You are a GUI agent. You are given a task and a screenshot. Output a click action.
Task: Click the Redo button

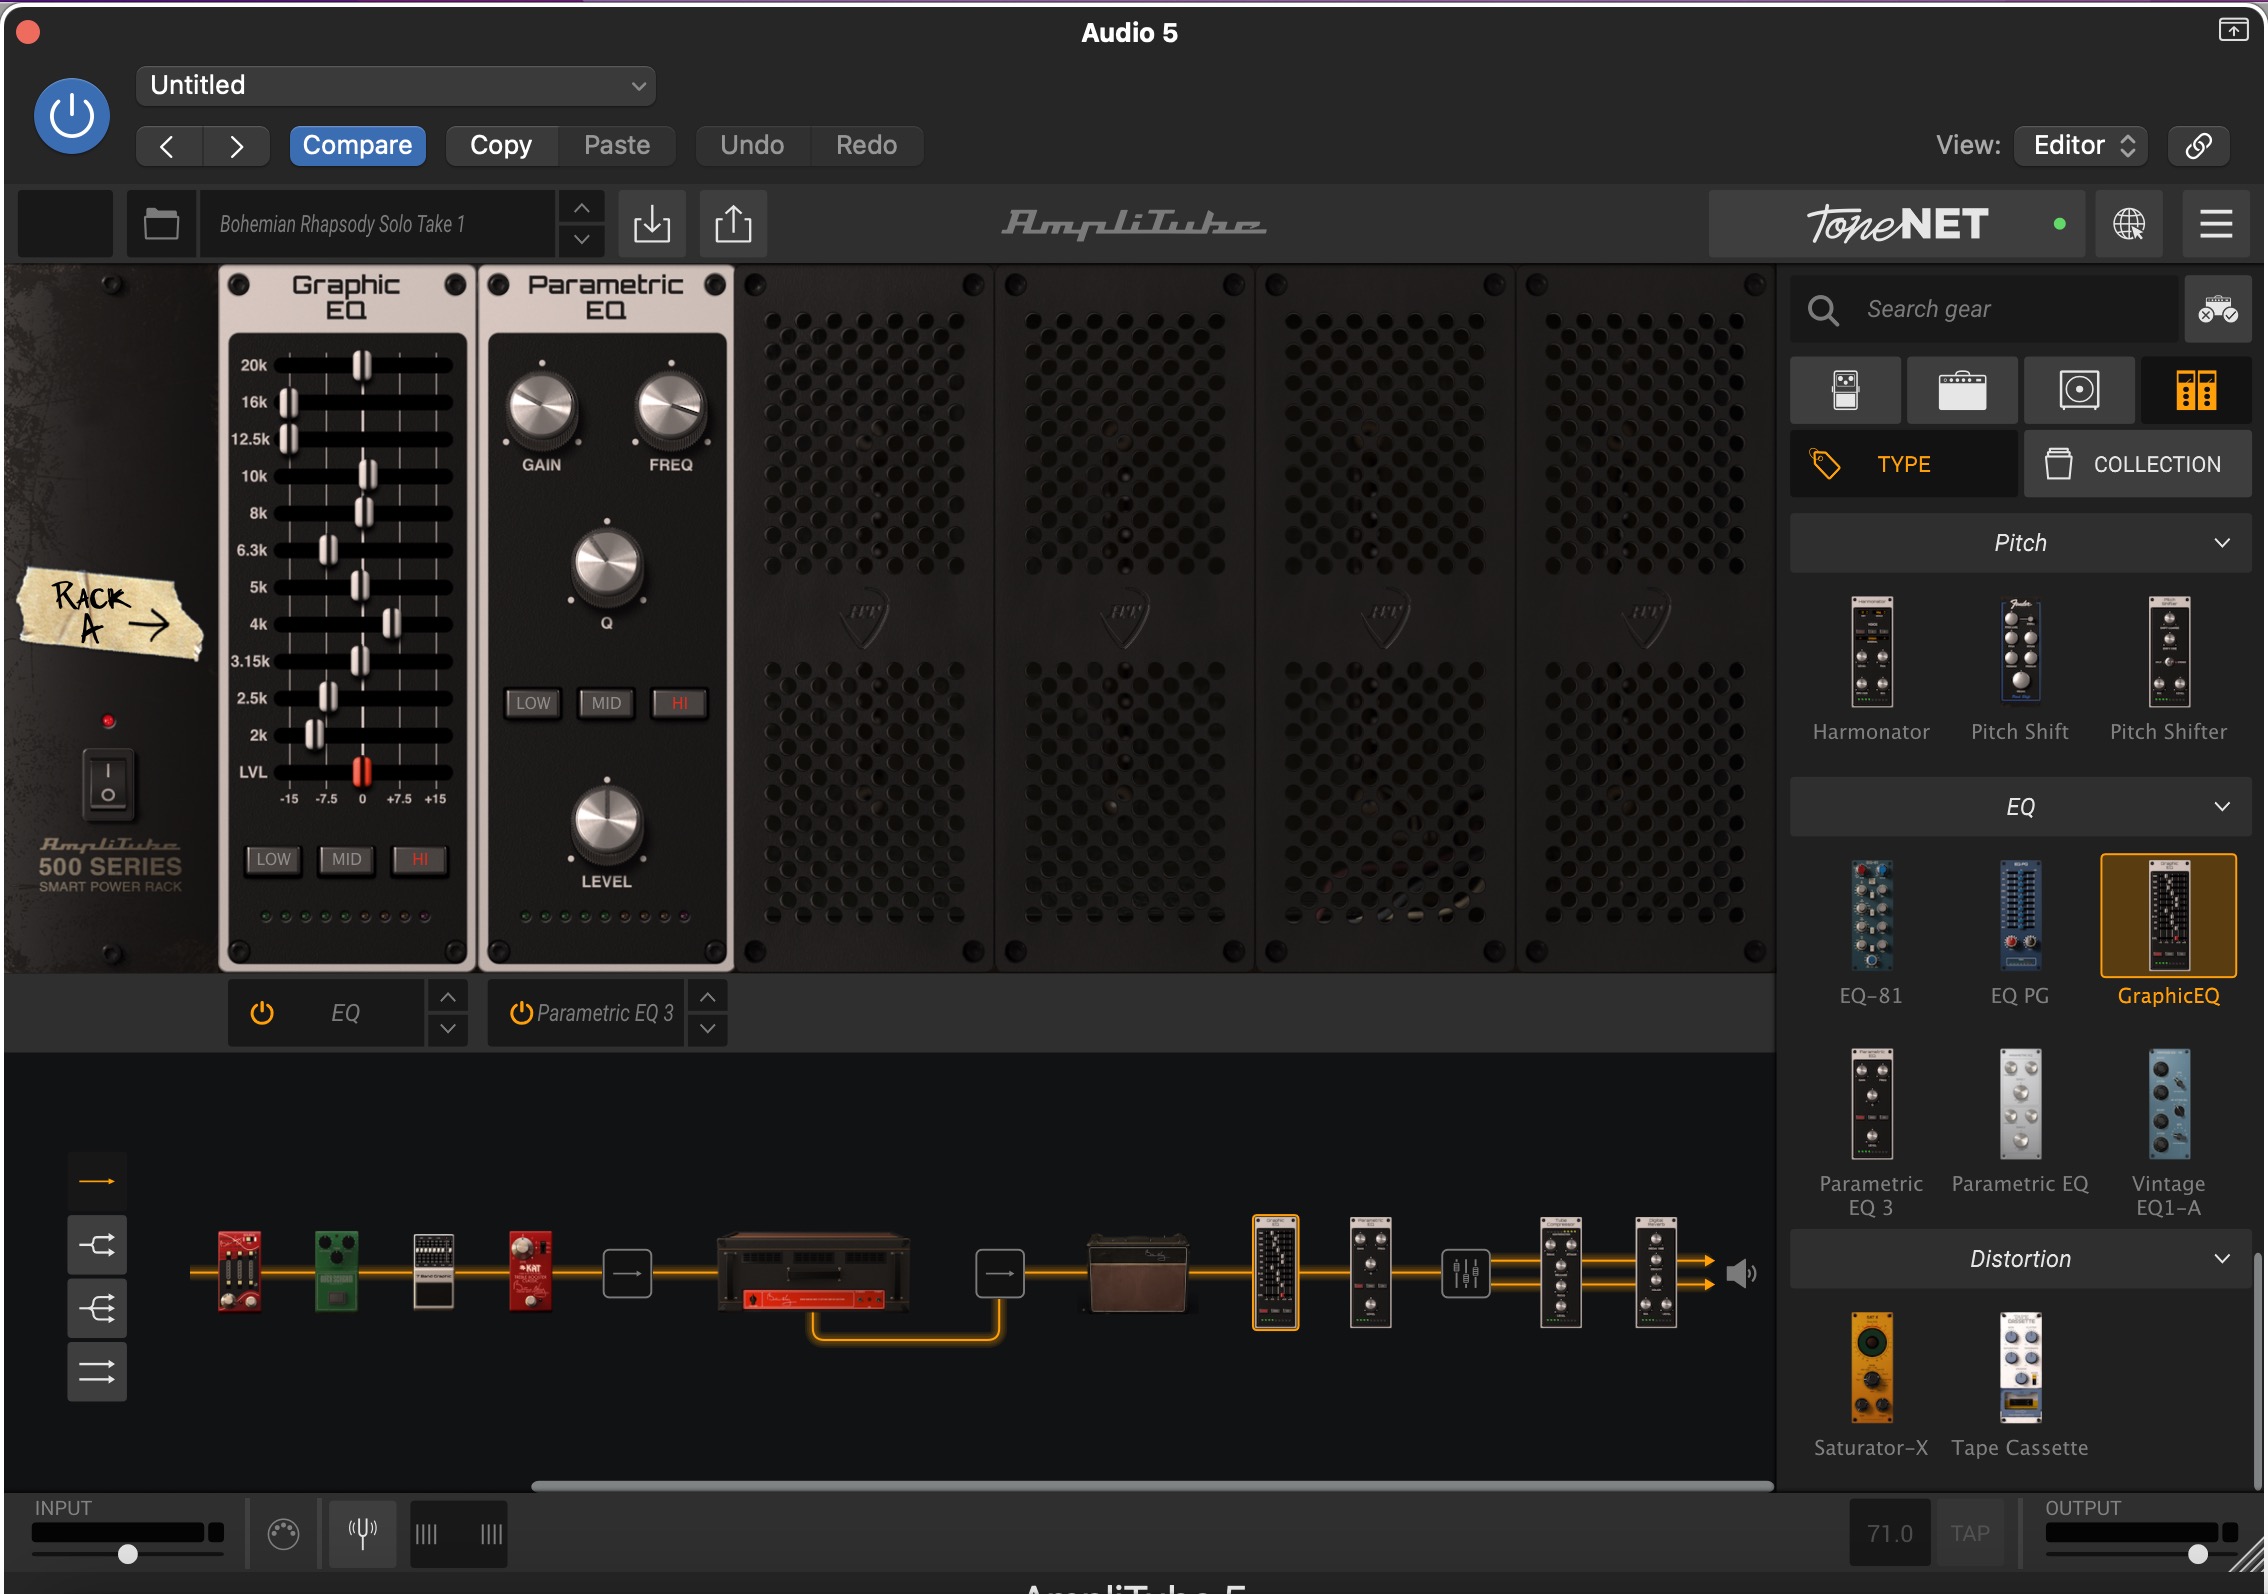[x=866, y=146]
